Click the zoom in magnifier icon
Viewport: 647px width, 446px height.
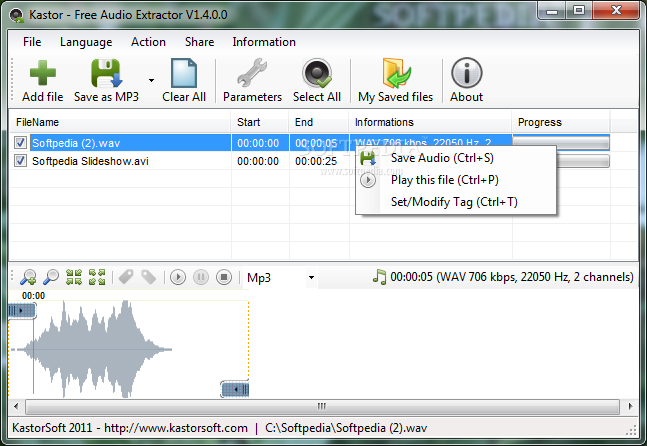tap(28, 277)
